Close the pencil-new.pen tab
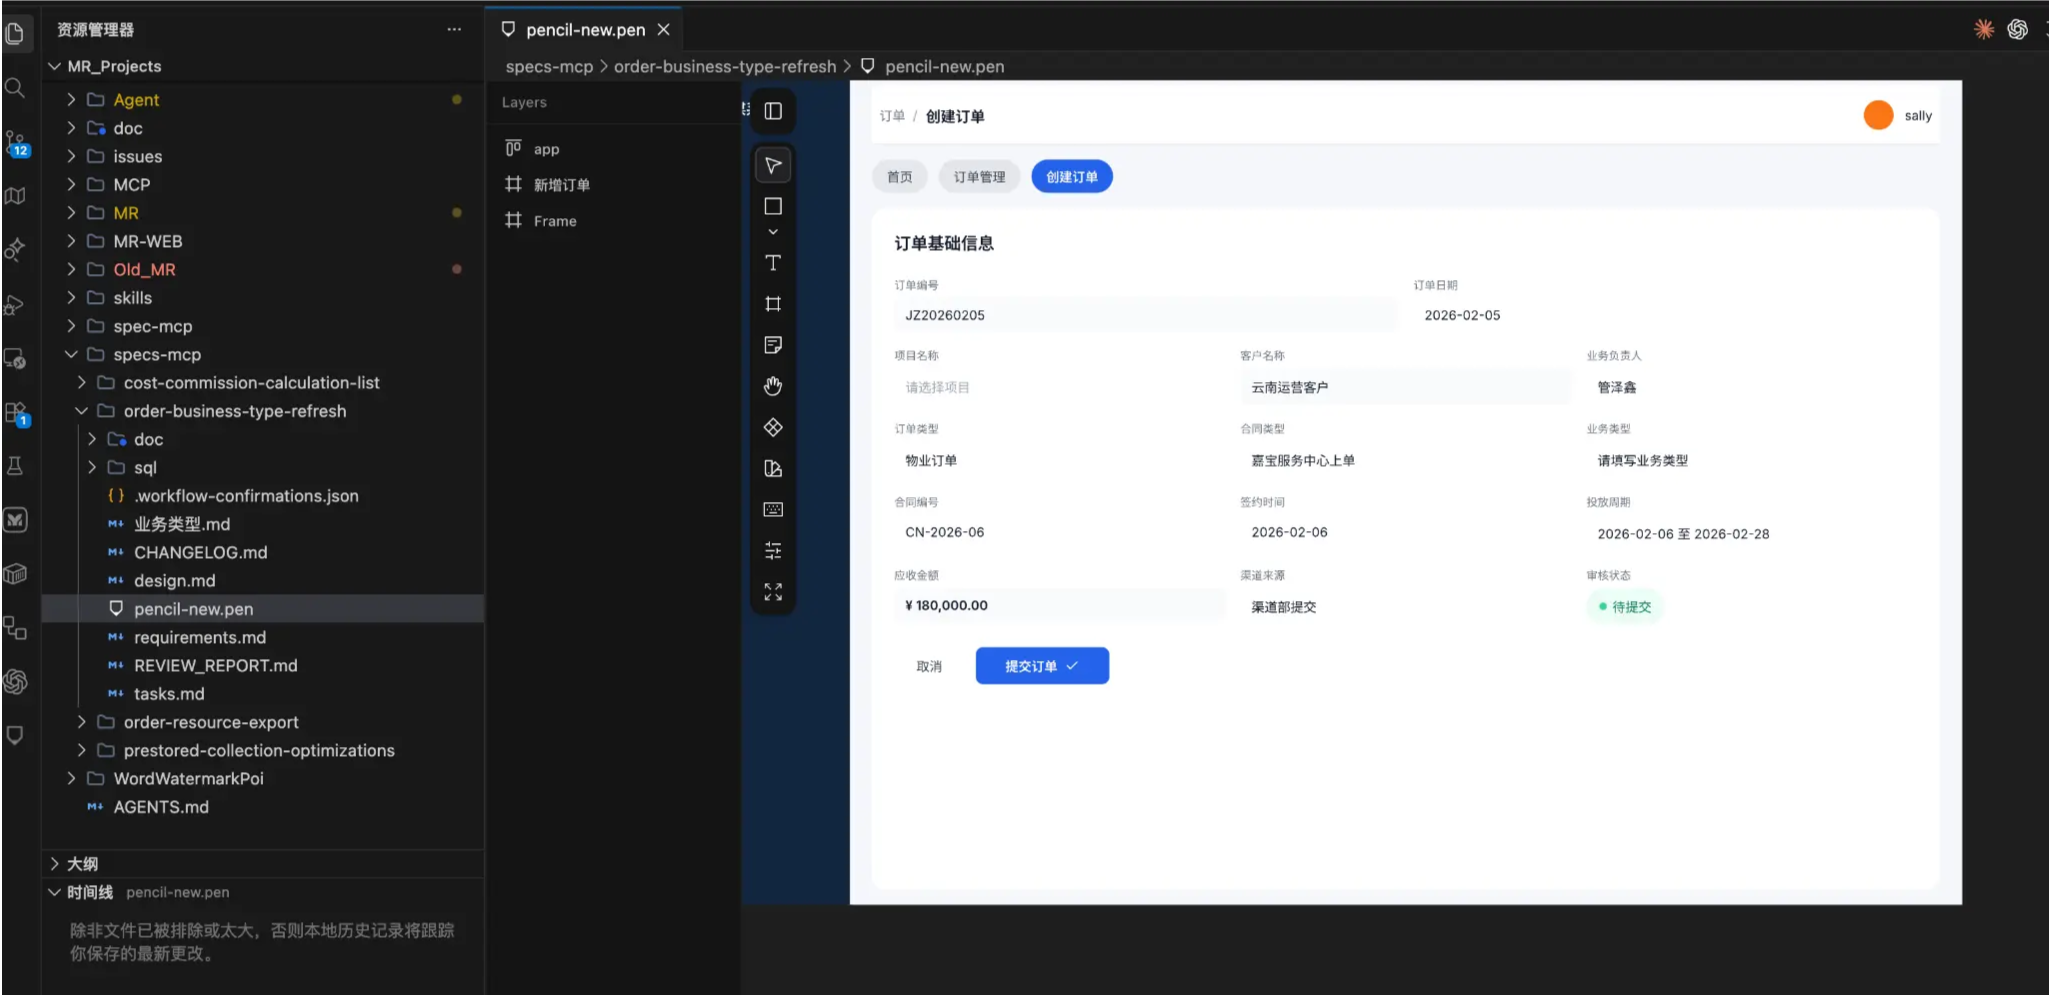This screenshot has height=998, width=2049. pos(664,30)
